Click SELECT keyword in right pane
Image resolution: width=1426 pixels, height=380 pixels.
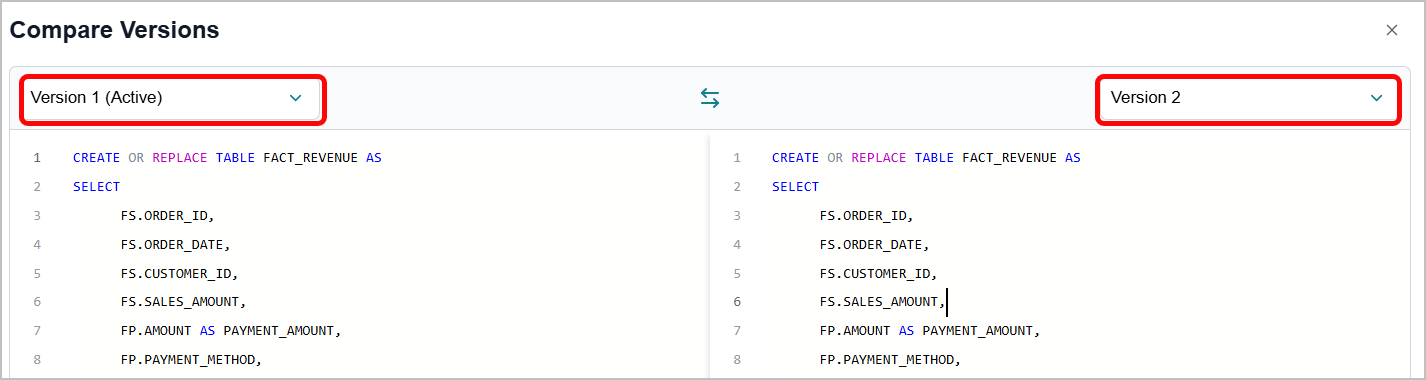(795, 187)
